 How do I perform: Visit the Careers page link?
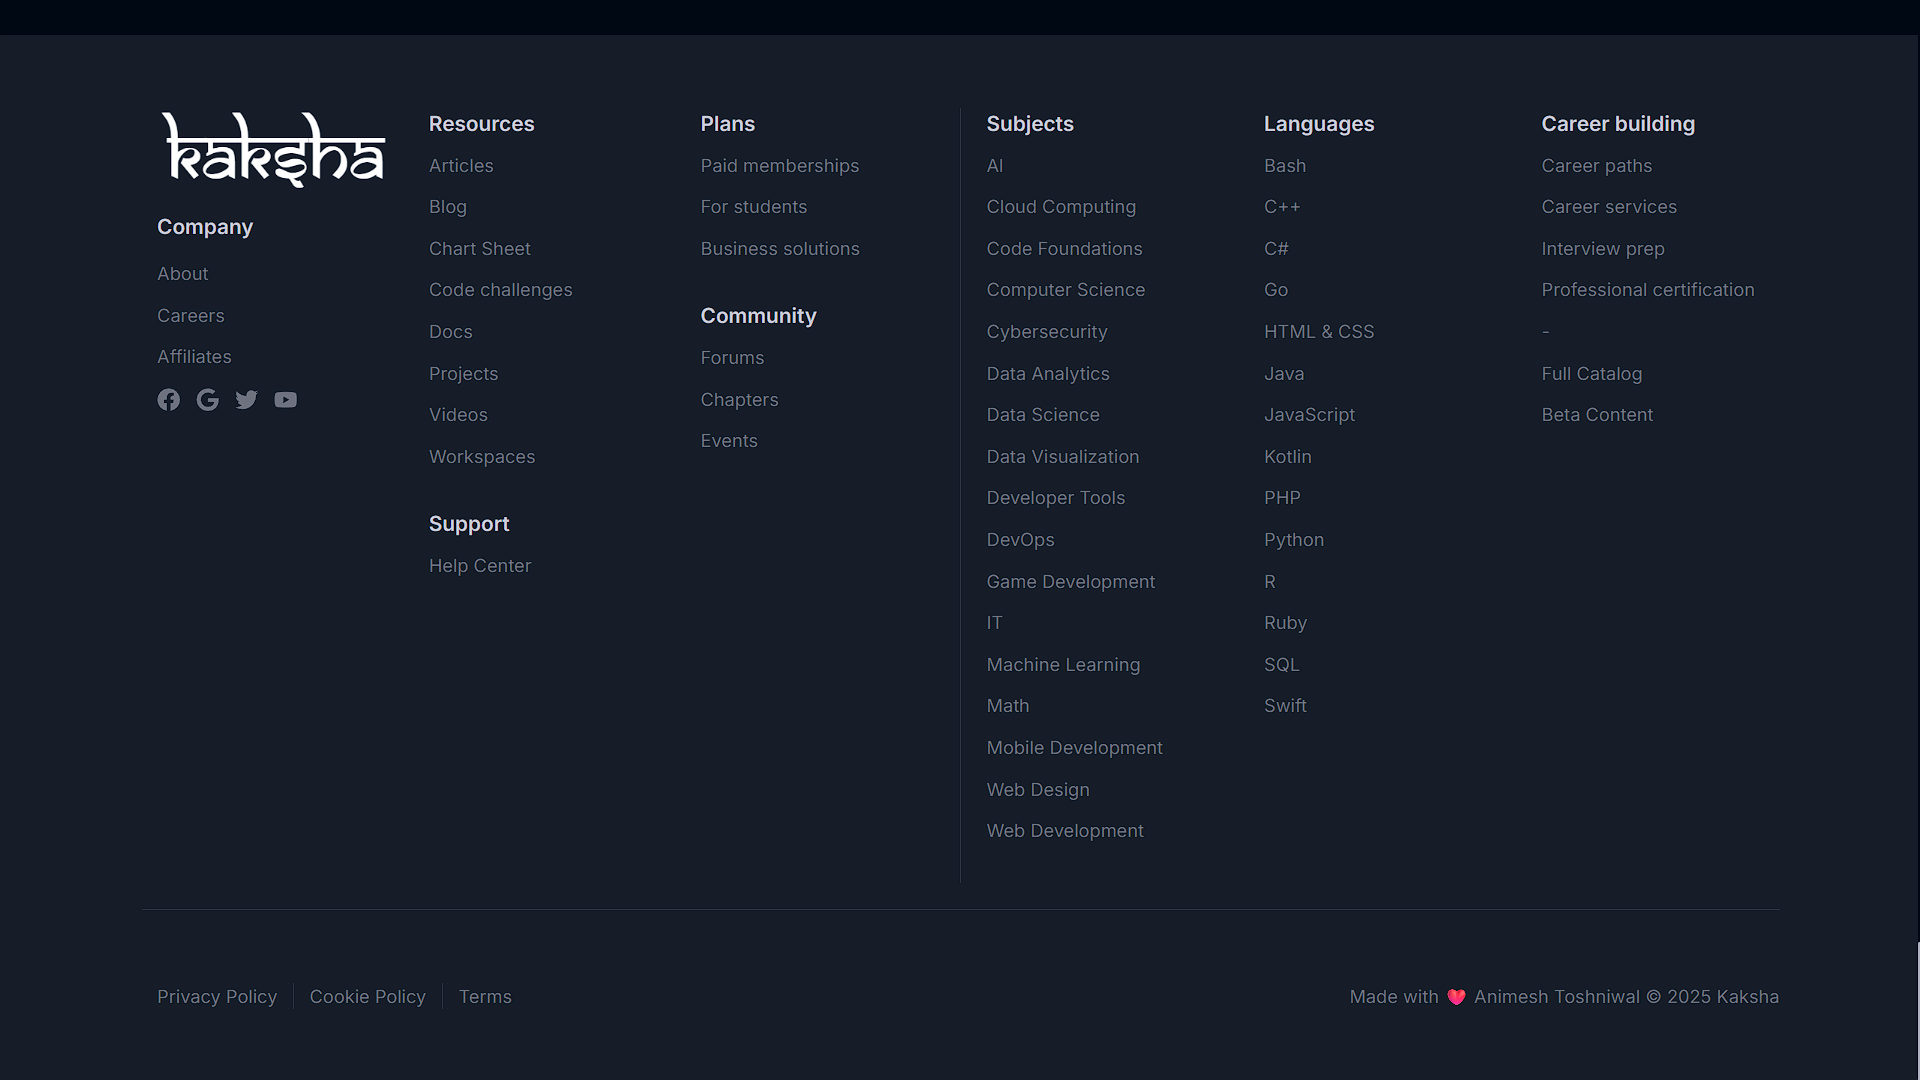(x=191, y=316)
